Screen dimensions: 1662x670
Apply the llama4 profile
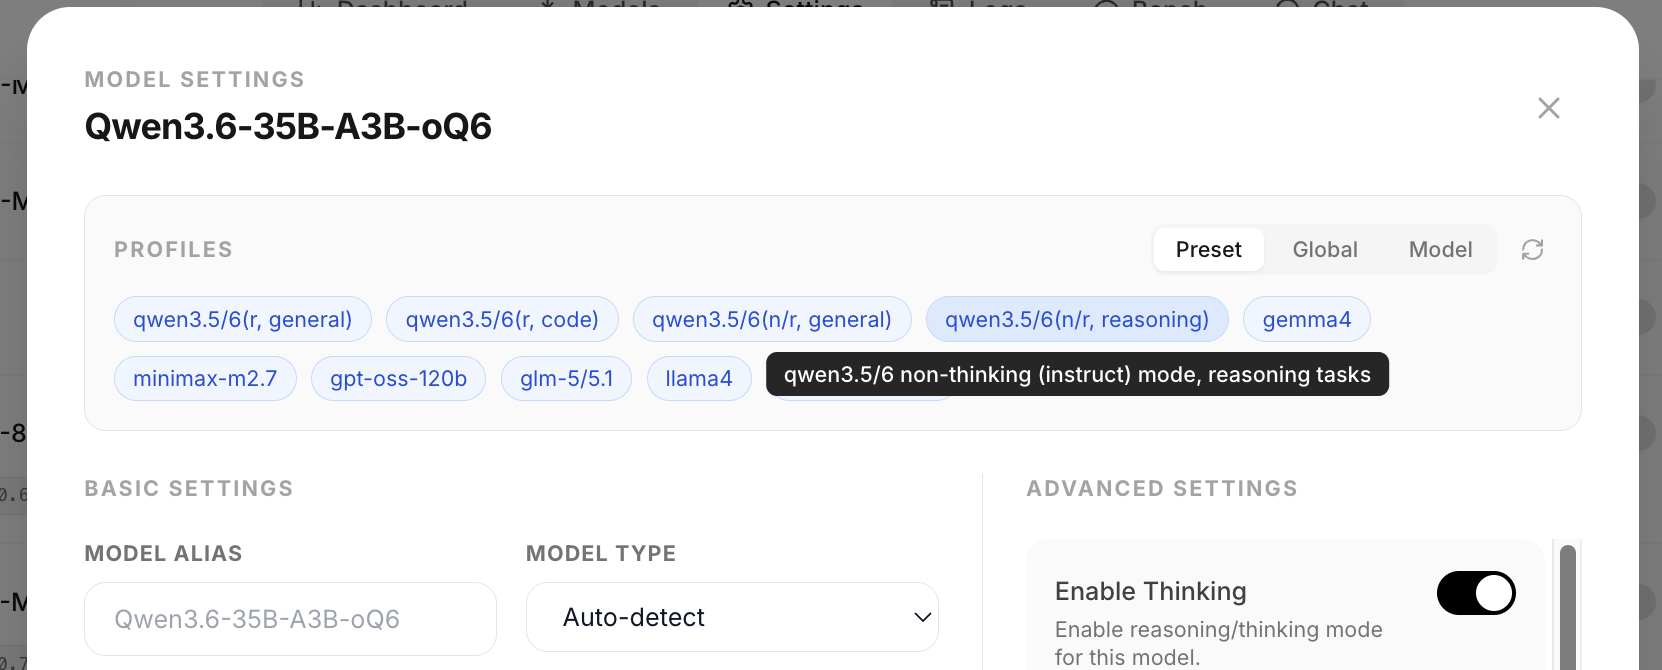tap(699, 379)
